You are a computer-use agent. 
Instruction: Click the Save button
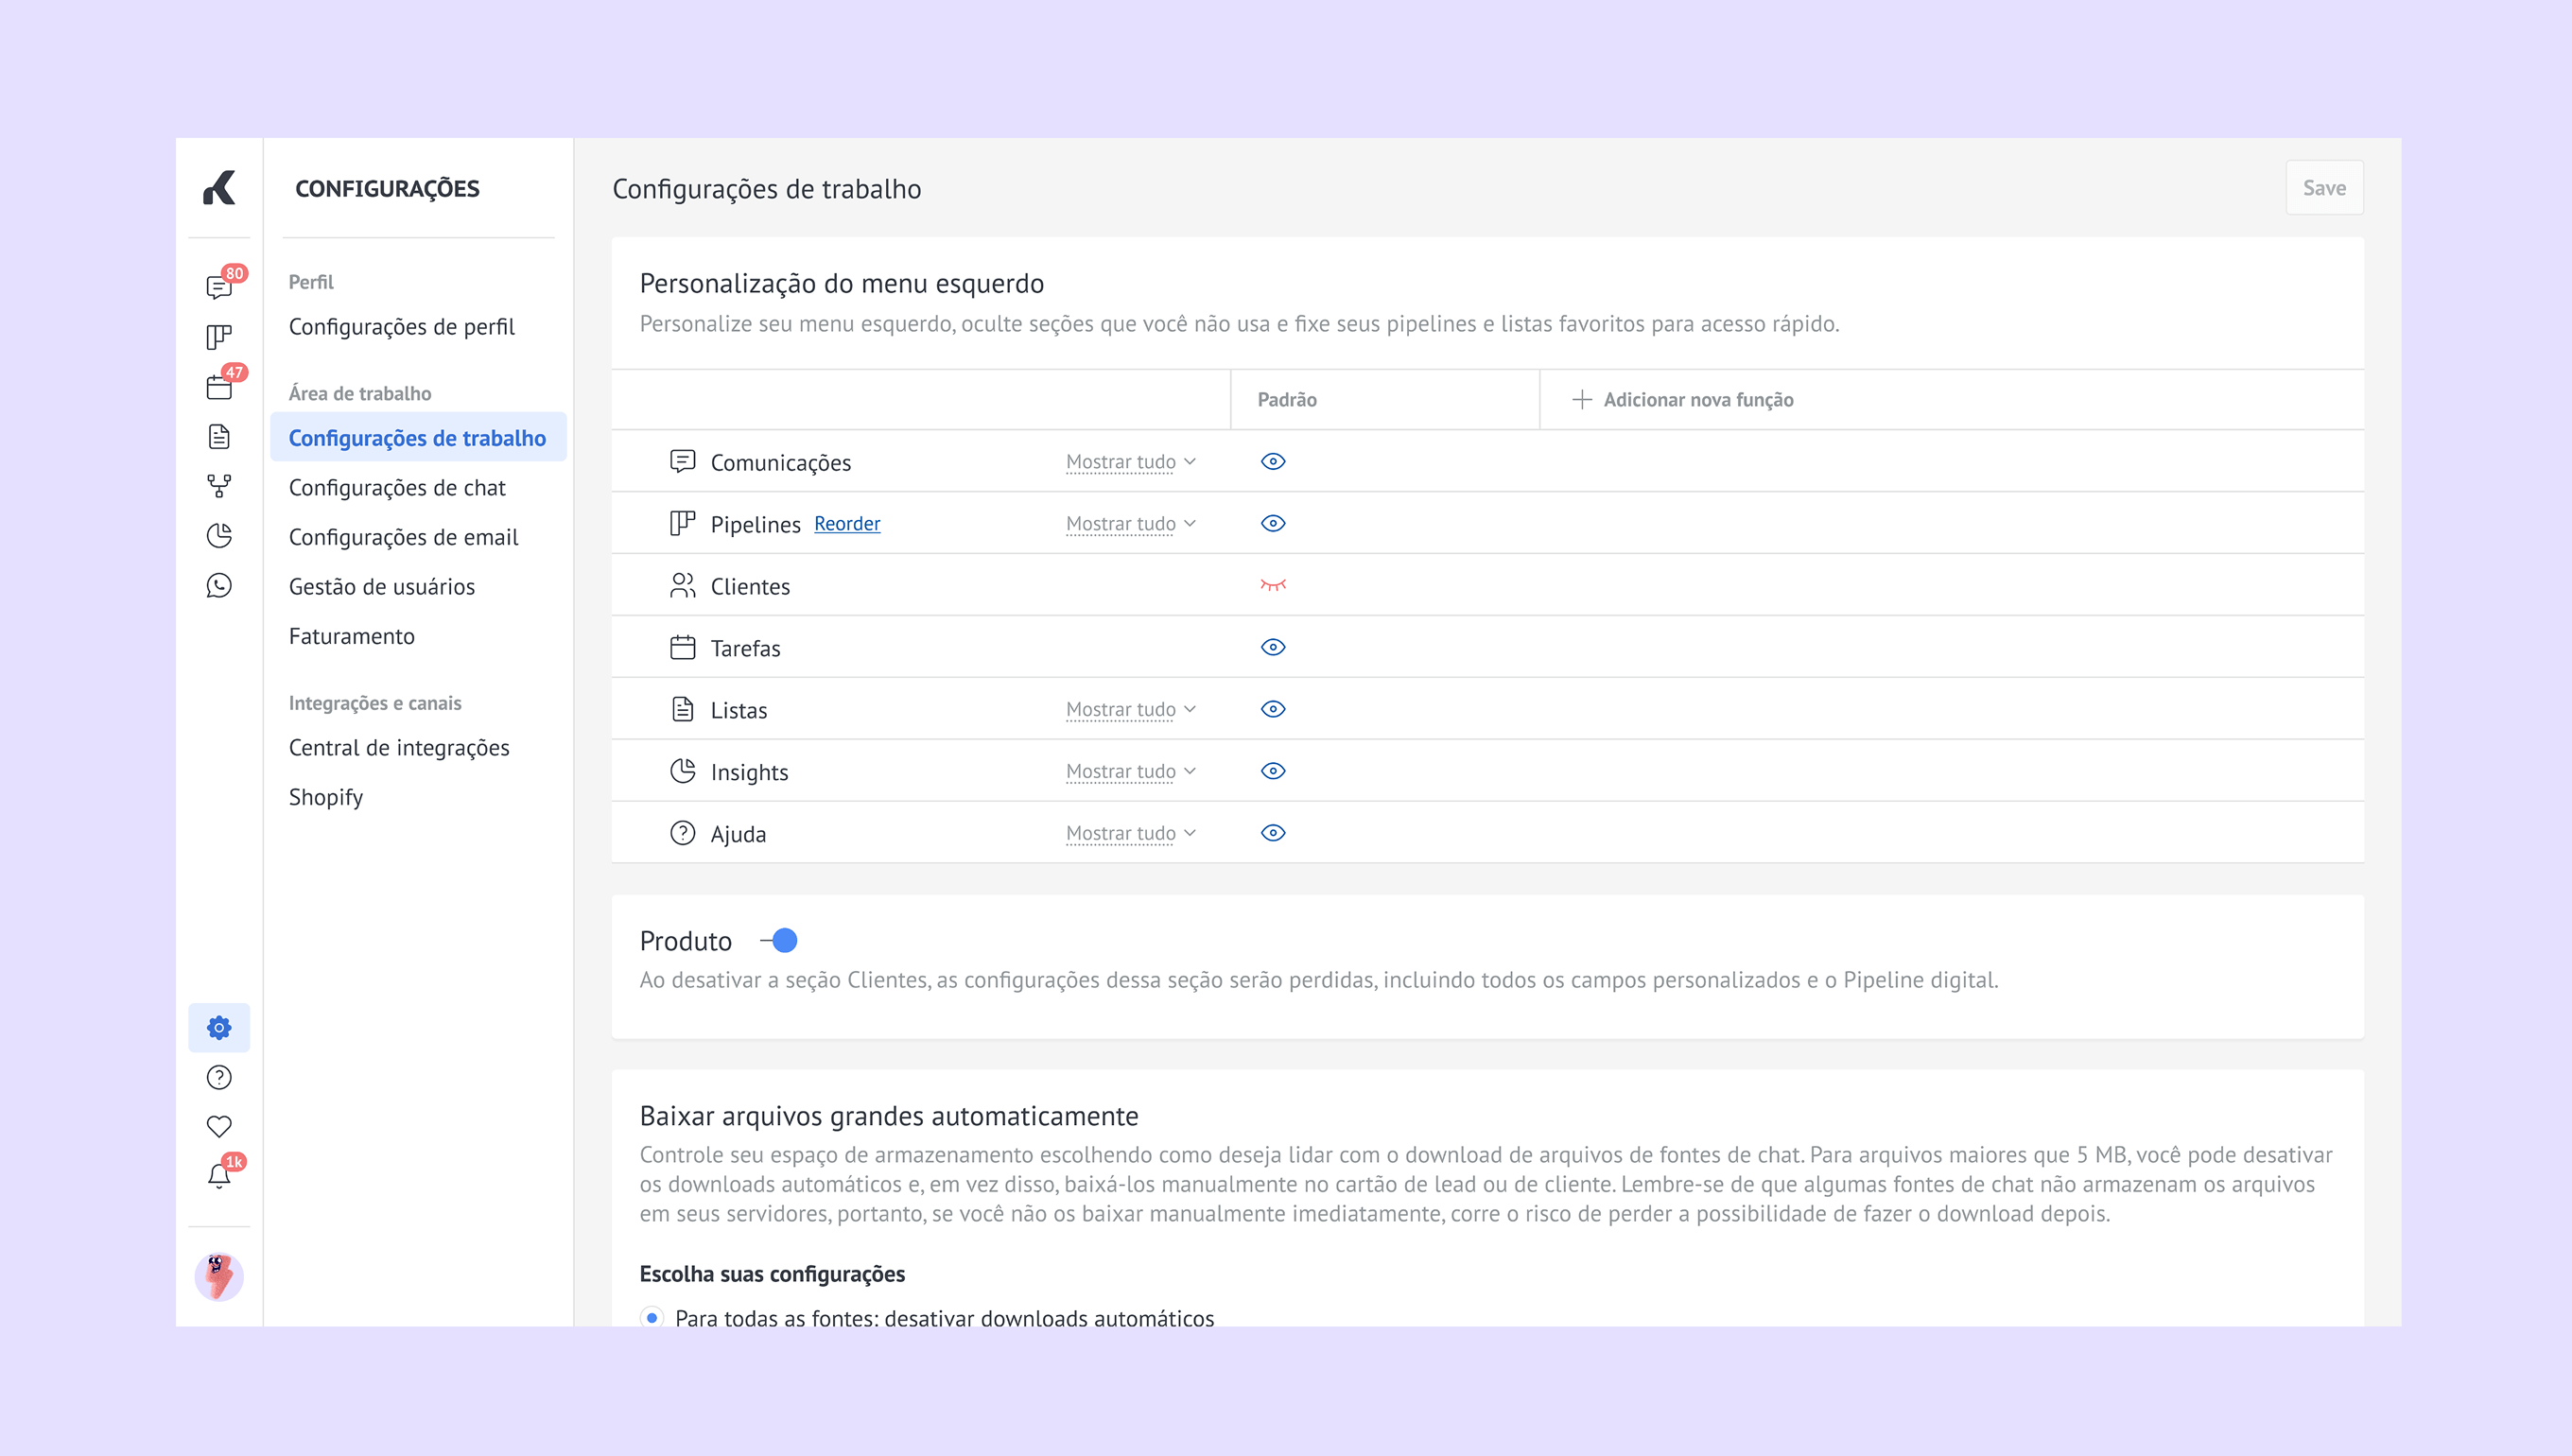point(2324,188)
